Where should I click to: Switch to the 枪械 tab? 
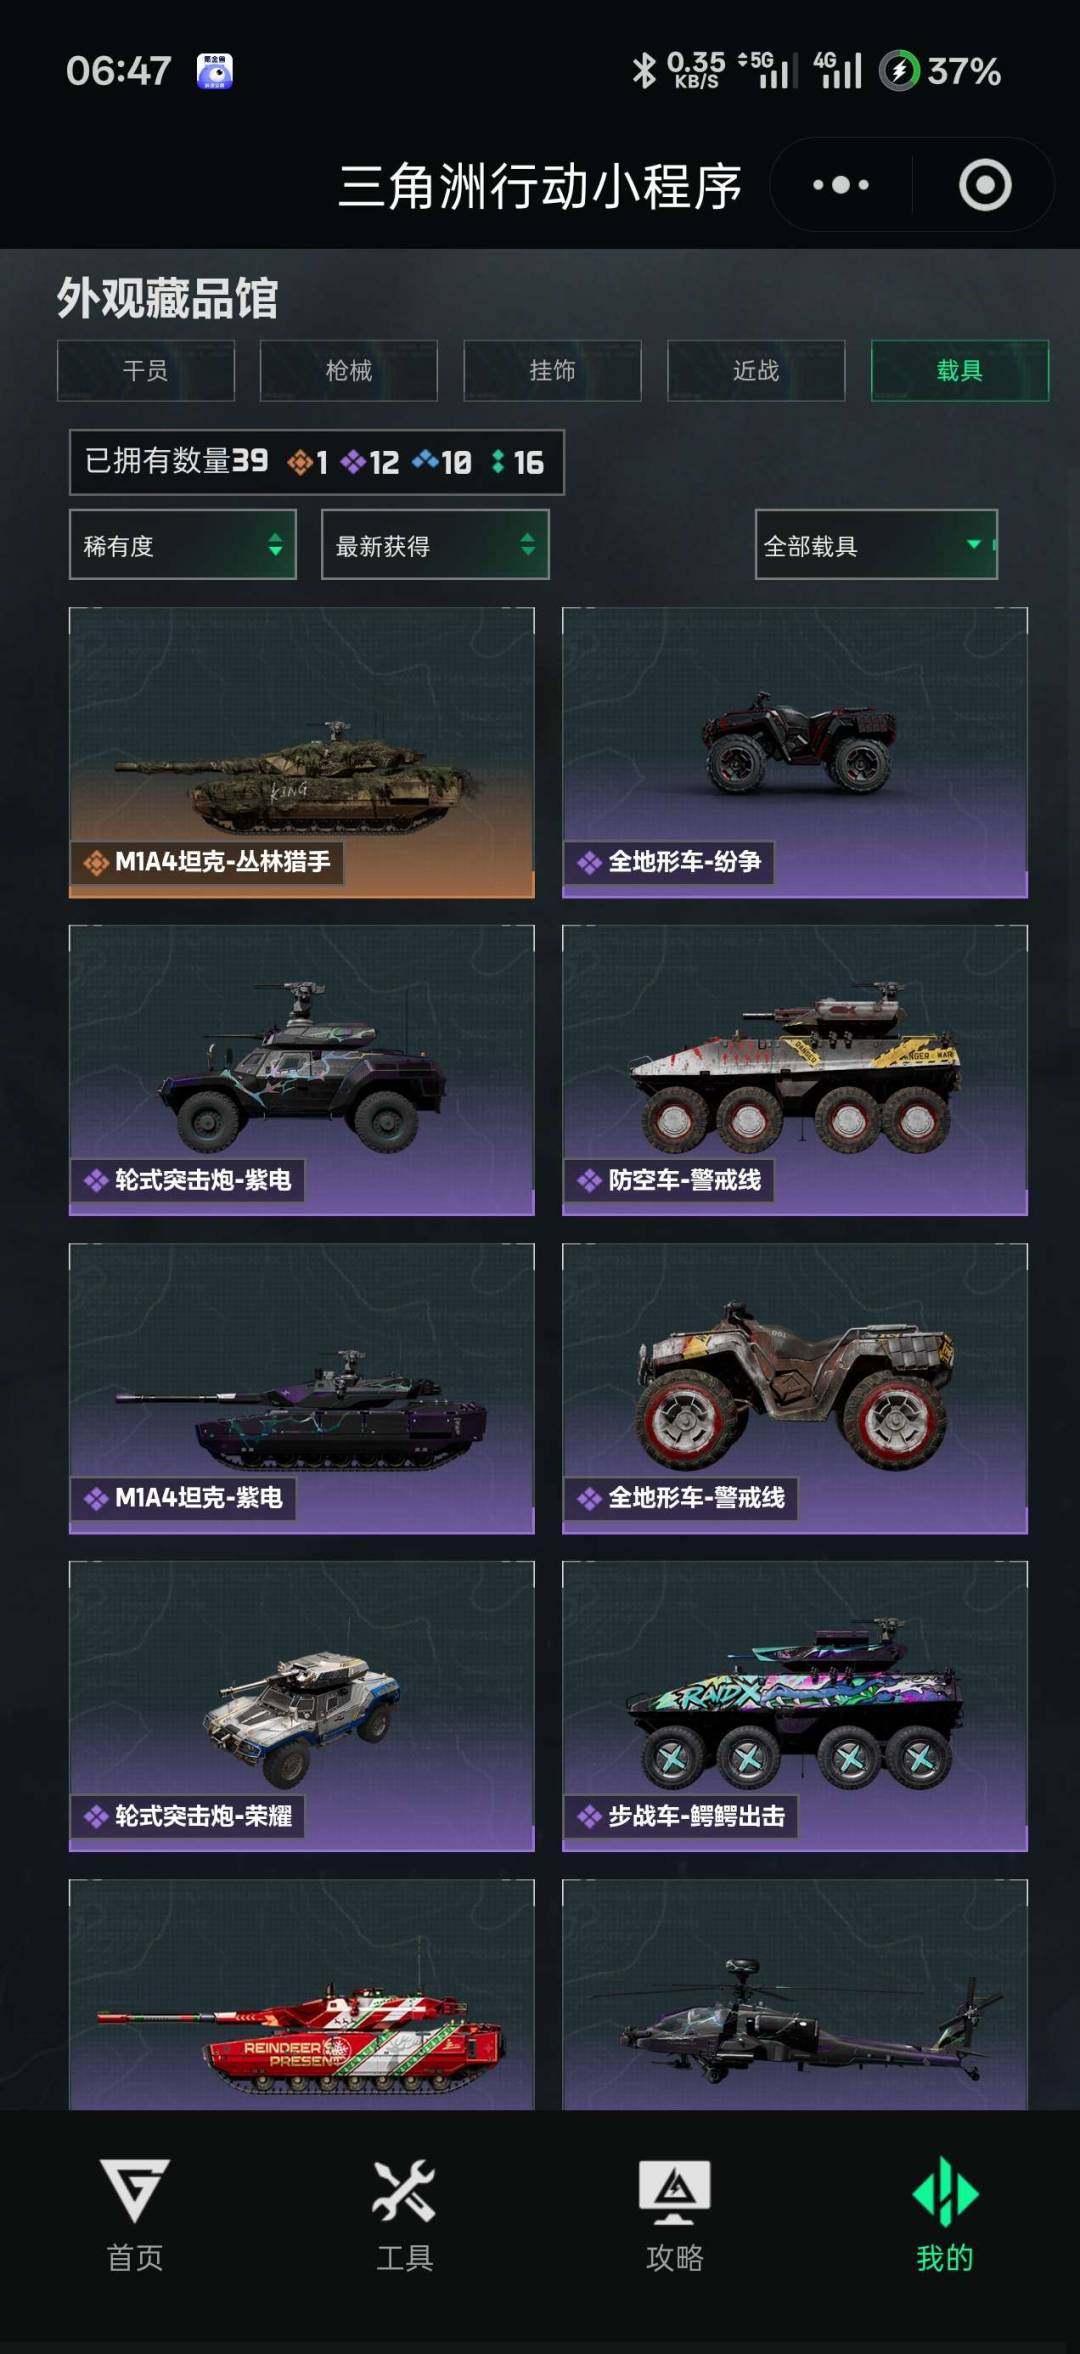[349, 371]
